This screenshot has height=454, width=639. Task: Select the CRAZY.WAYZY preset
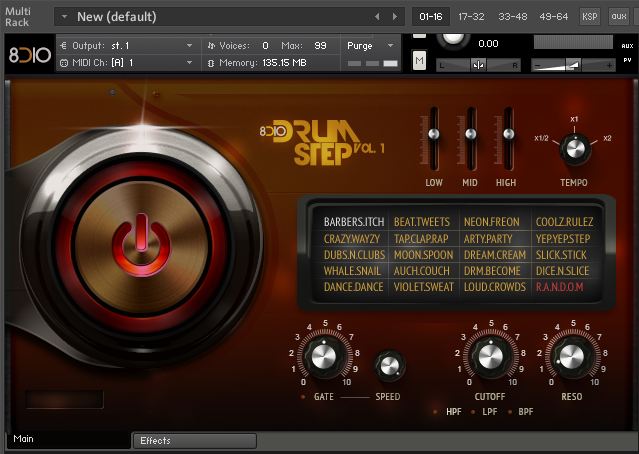(x=352, y=238)
